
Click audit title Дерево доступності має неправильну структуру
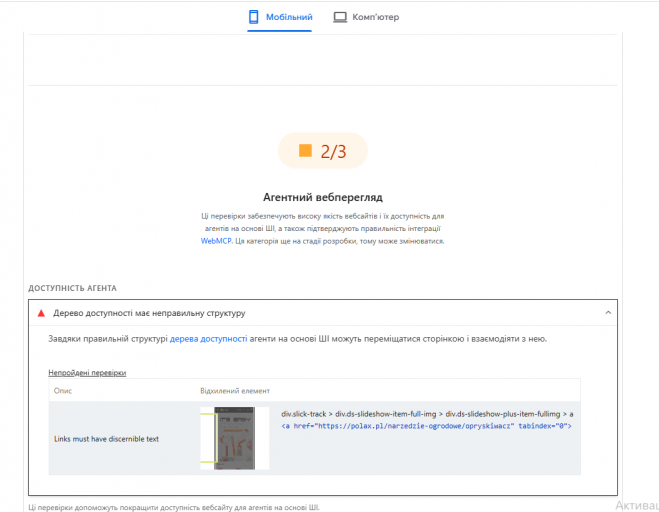pyautogui.click(x=149, y=313)
